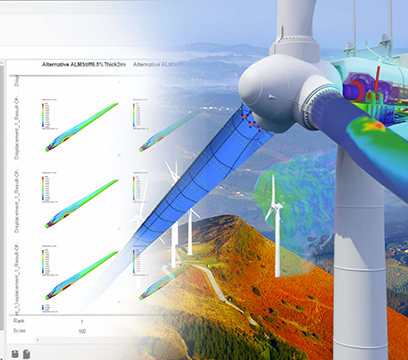Collapse the small triangle above the top blade row

[x=119, y=82]
